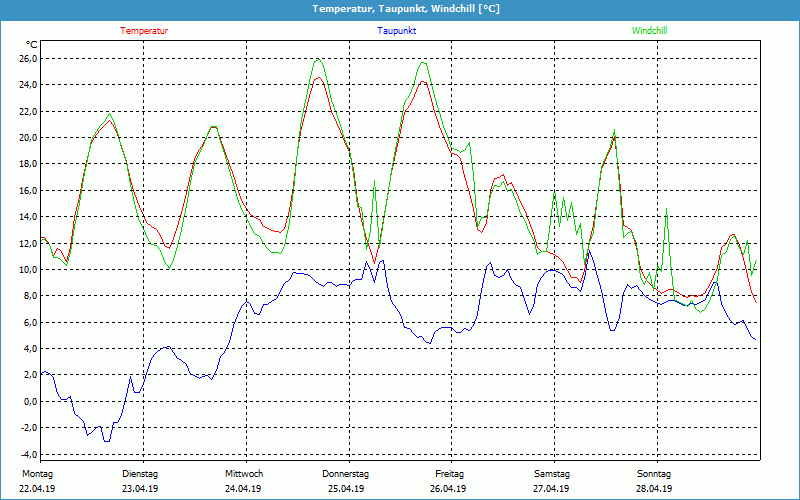Click the 24,0 y-axis value
Viewport: 800px width, 500px height.
point(28,85)
